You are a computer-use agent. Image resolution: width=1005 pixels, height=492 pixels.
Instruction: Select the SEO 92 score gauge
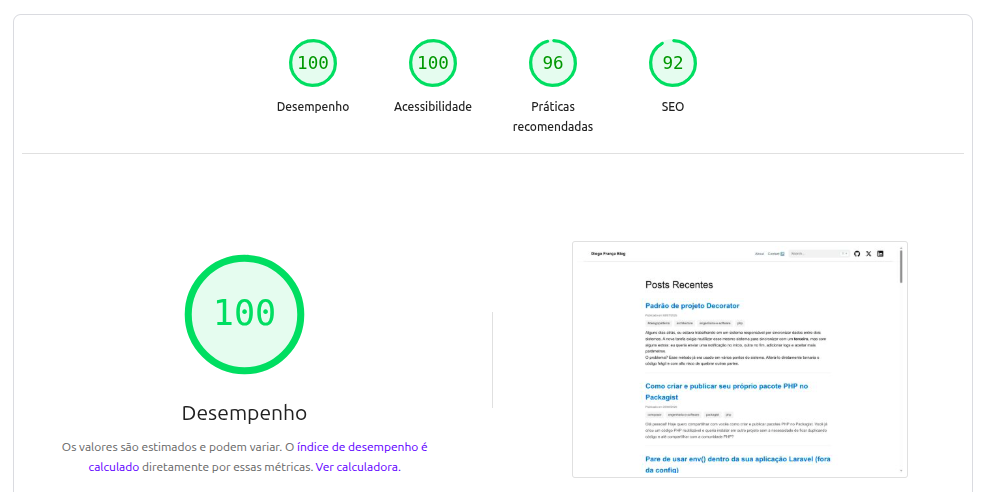[672, 63]
